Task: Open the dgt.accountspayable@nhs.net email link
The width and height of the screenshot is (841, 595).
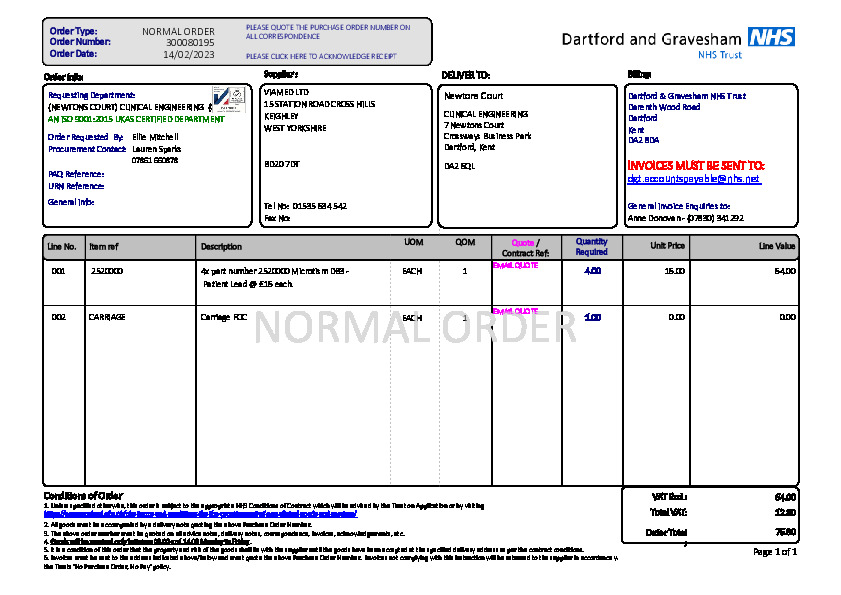Action: (x=693, y=179)
